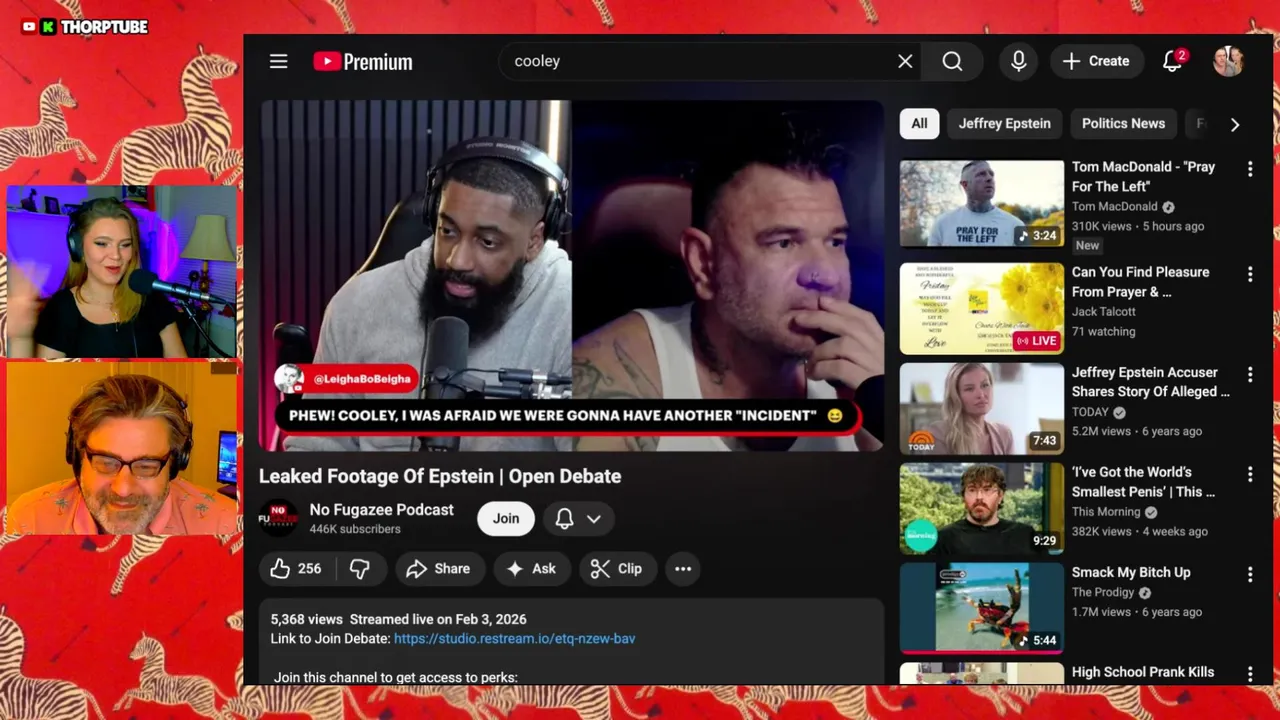Click the ThorpTube Kick logo overlay
Screen dimensions: 1280x720
click(x=84, y=27)
